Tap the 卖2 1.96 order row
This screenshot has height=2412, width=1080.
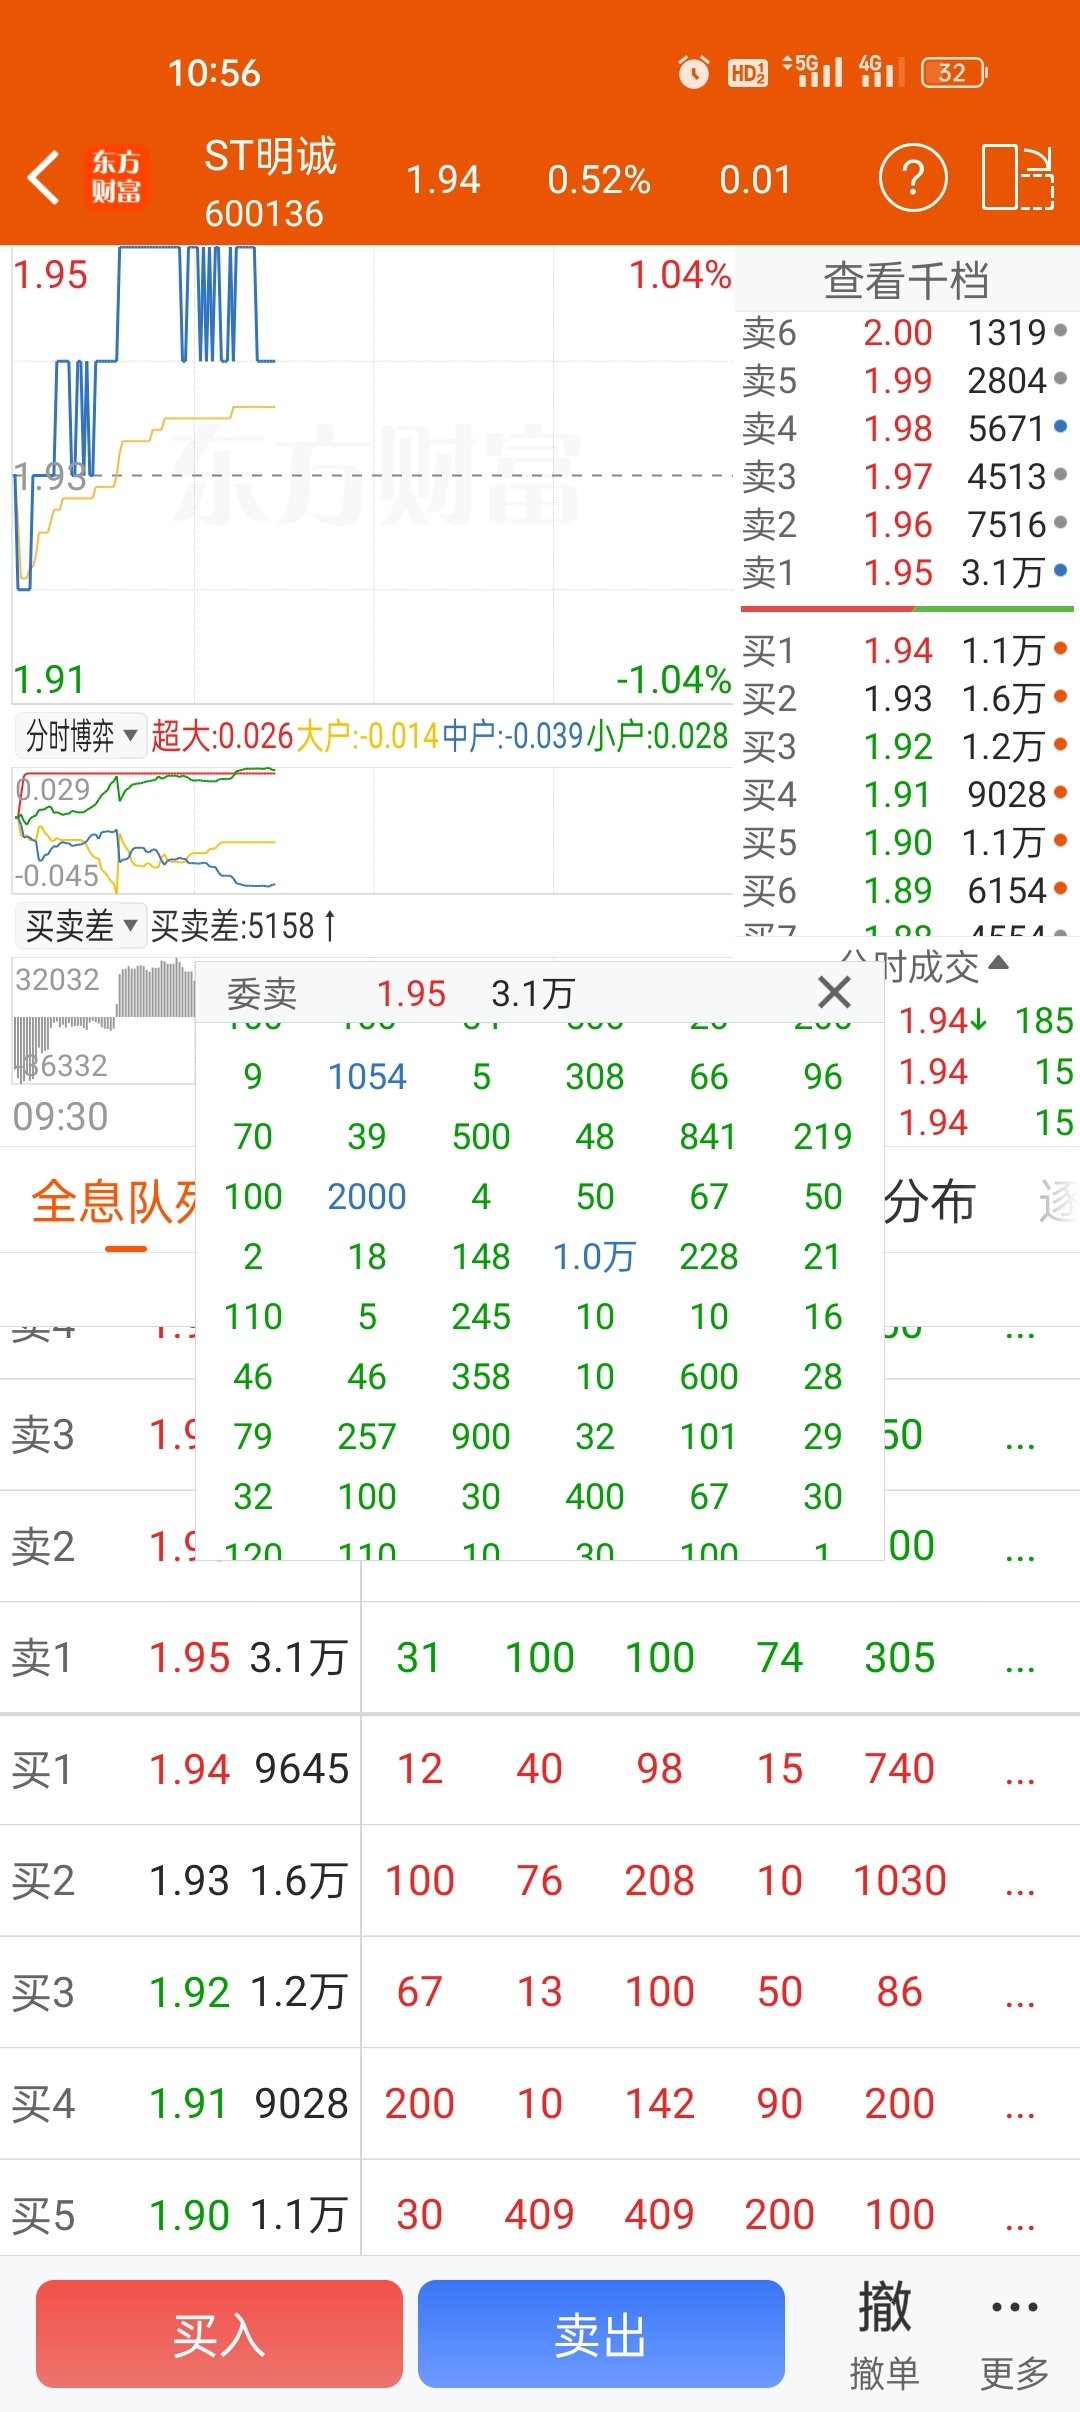pos(905,524)
